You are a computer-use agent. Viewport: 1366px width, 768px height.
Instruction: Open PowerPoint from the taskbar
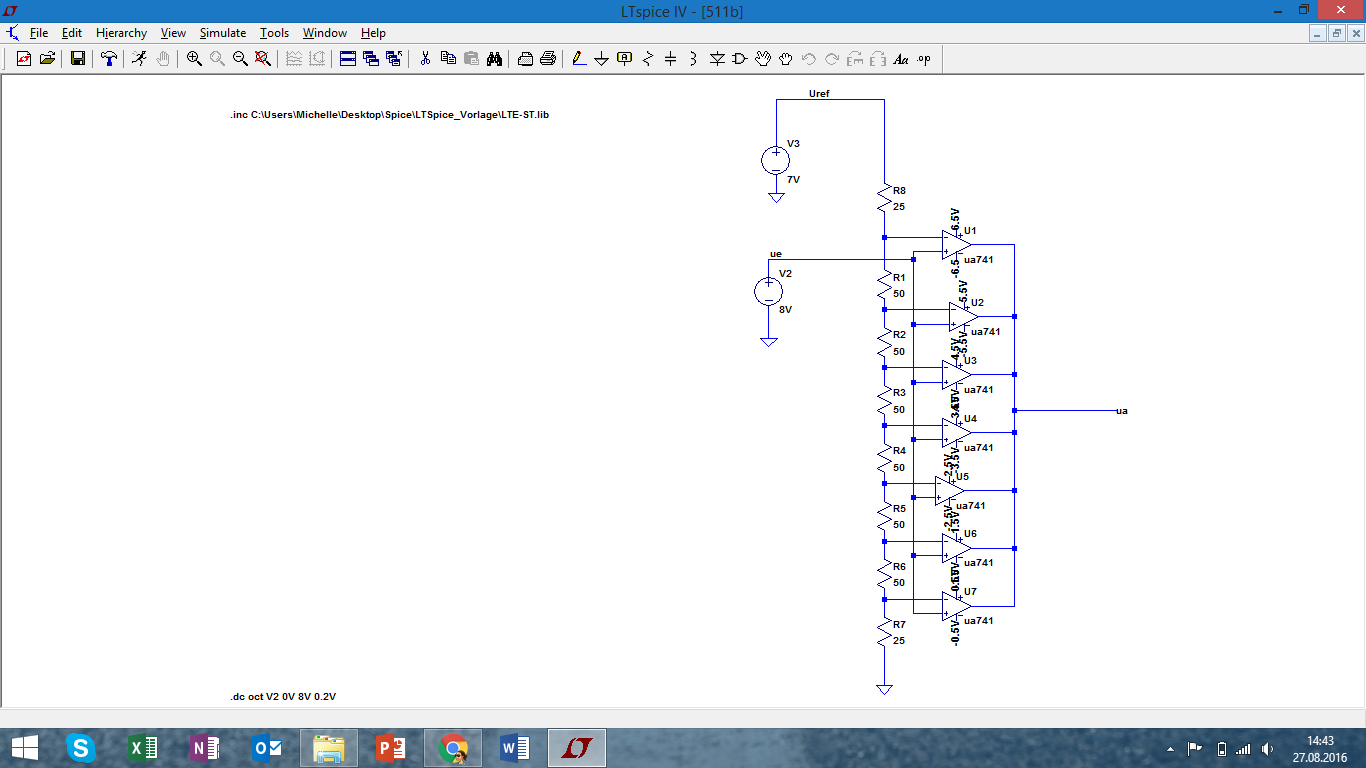click(x=391, y=747)
